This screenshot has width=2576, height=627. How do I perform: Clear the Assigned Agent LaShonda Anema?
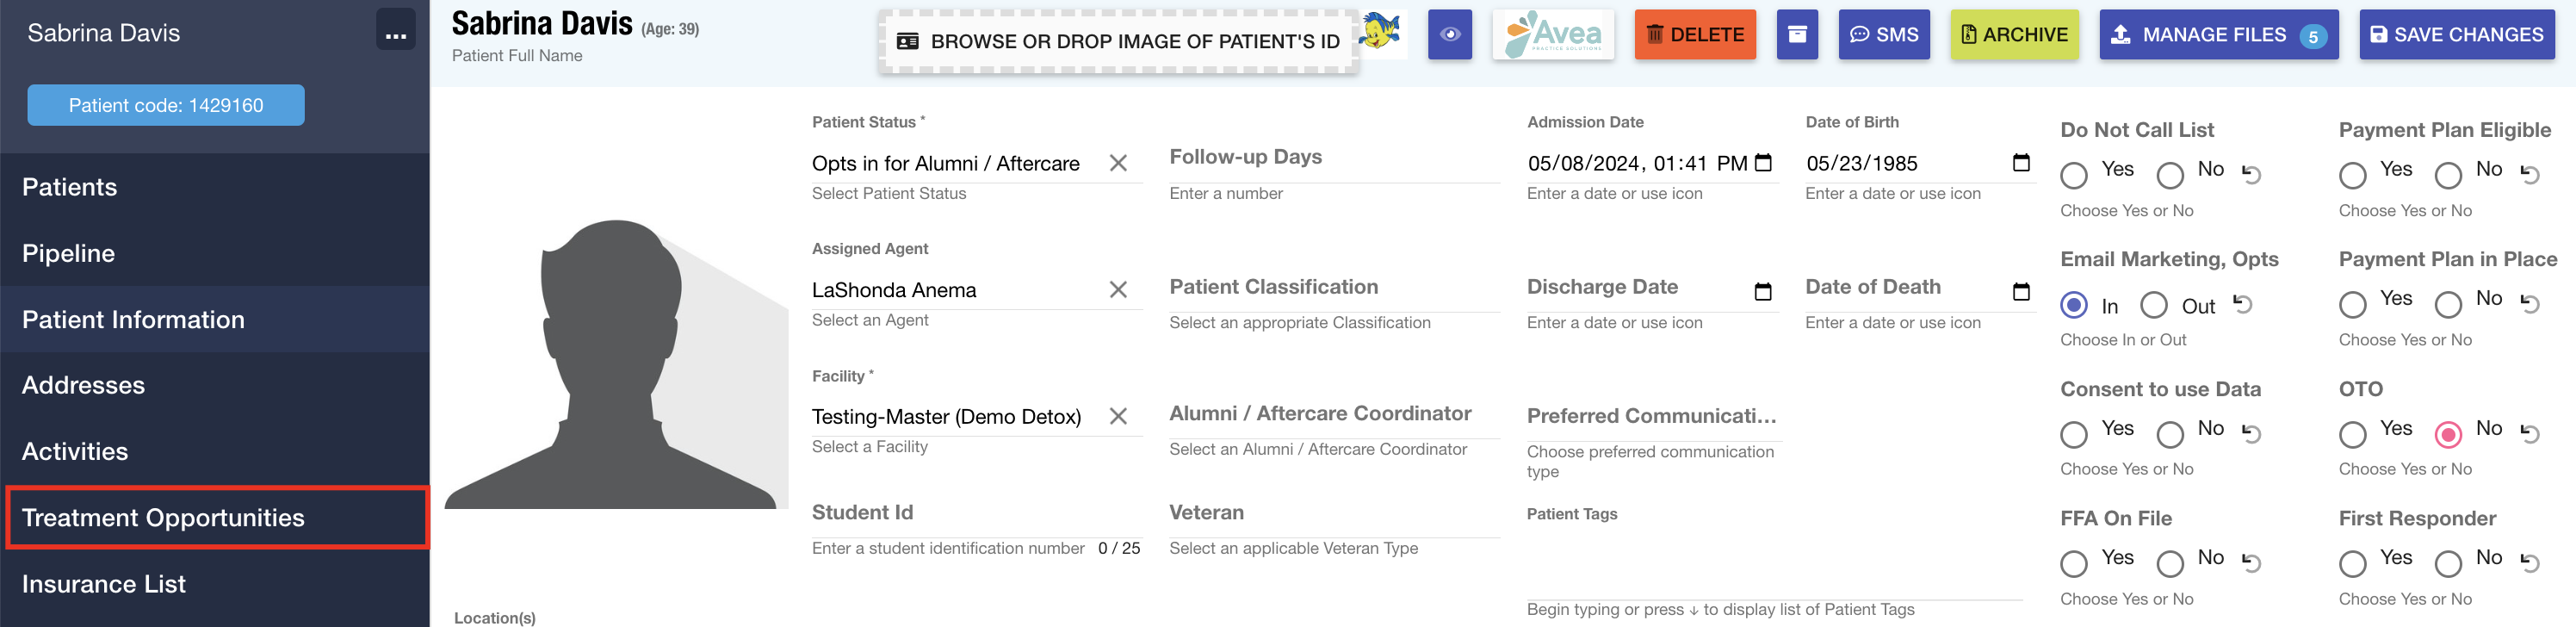pyautogui.click(x=1118, y=290)
